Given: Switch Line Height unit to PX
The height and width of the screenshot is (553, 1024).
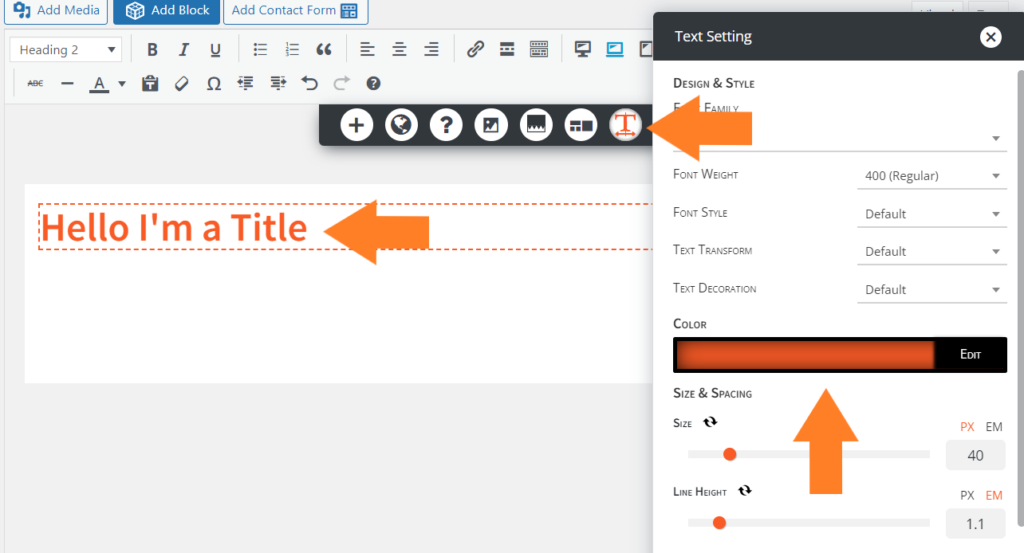Looking at the screenshot, I should pyautogui.click(x=967, y=495).
